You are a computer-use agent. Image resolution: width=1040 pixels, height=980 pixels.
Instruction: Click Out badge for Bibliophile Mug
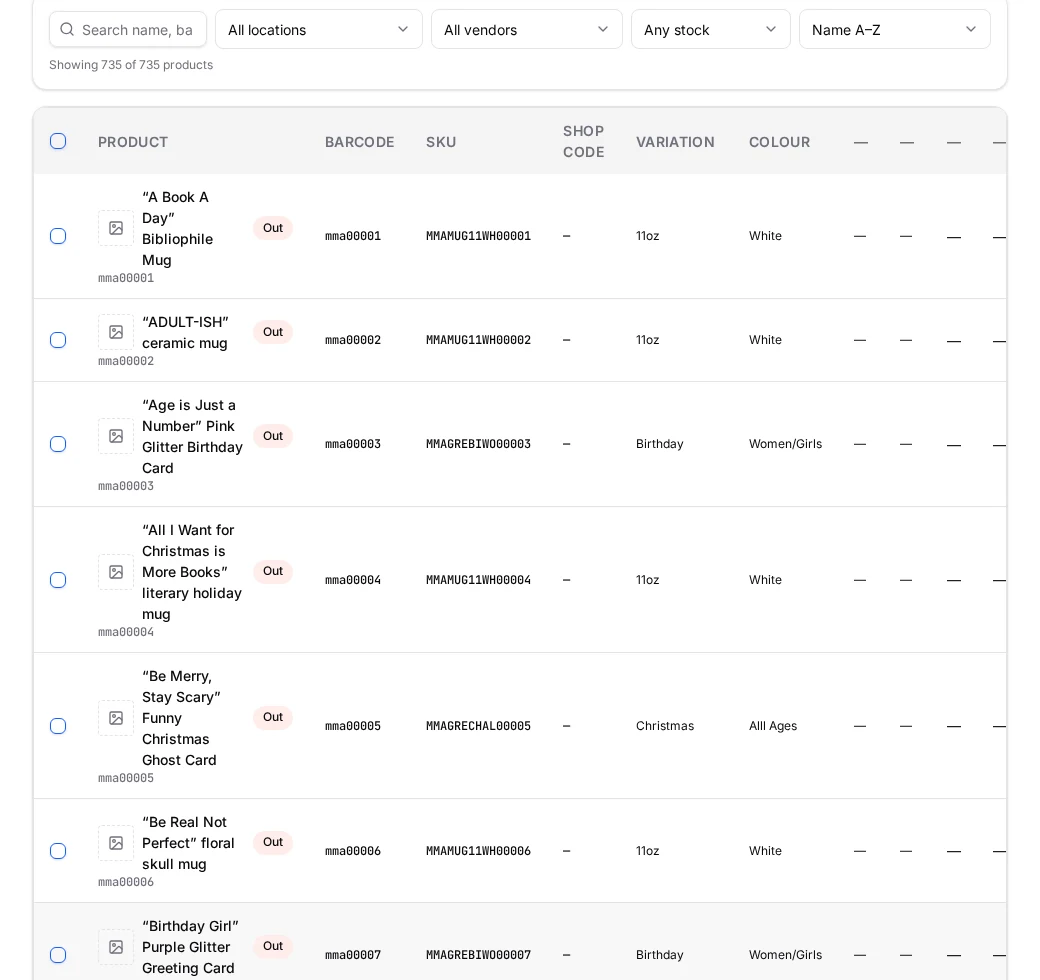tap(273, 228)
